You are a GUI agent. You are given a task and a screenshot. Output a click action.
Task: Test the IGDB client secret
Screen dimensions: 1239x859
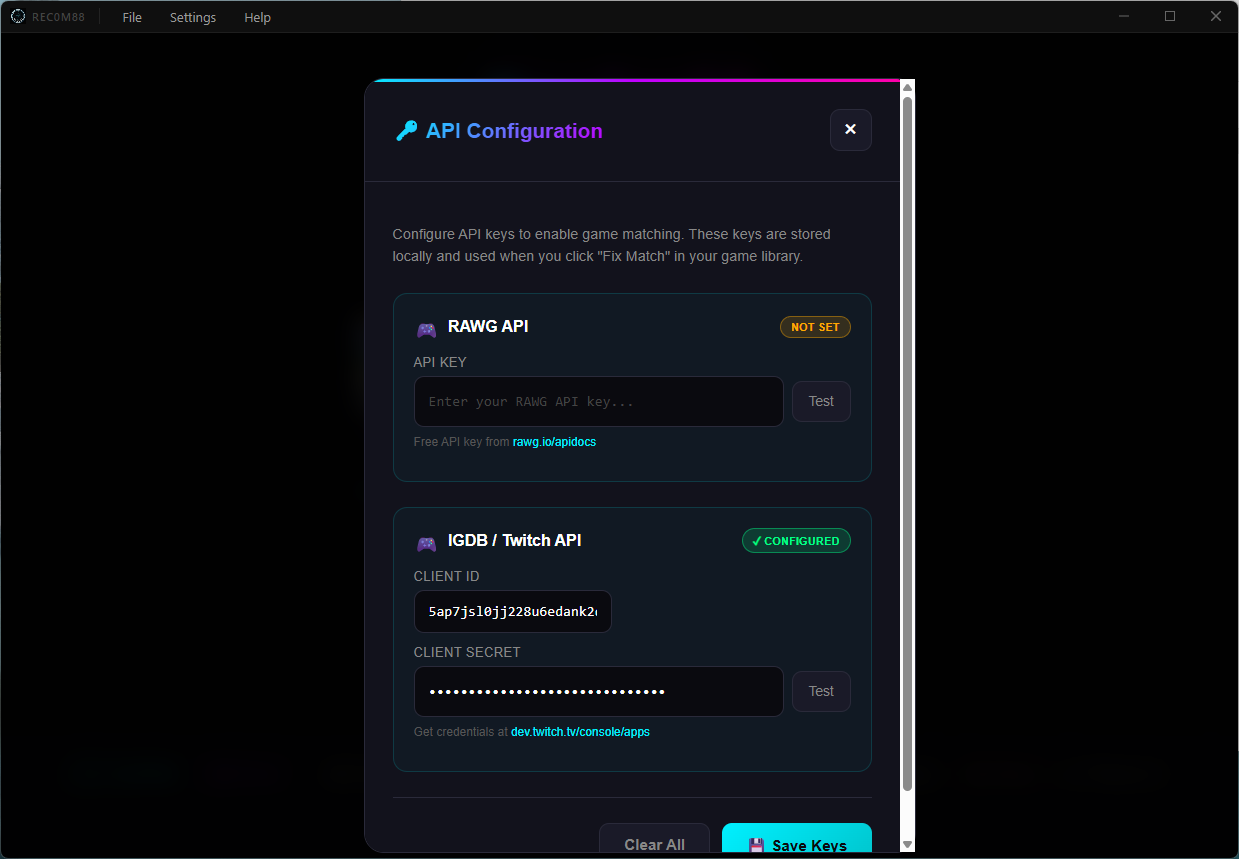821,691
